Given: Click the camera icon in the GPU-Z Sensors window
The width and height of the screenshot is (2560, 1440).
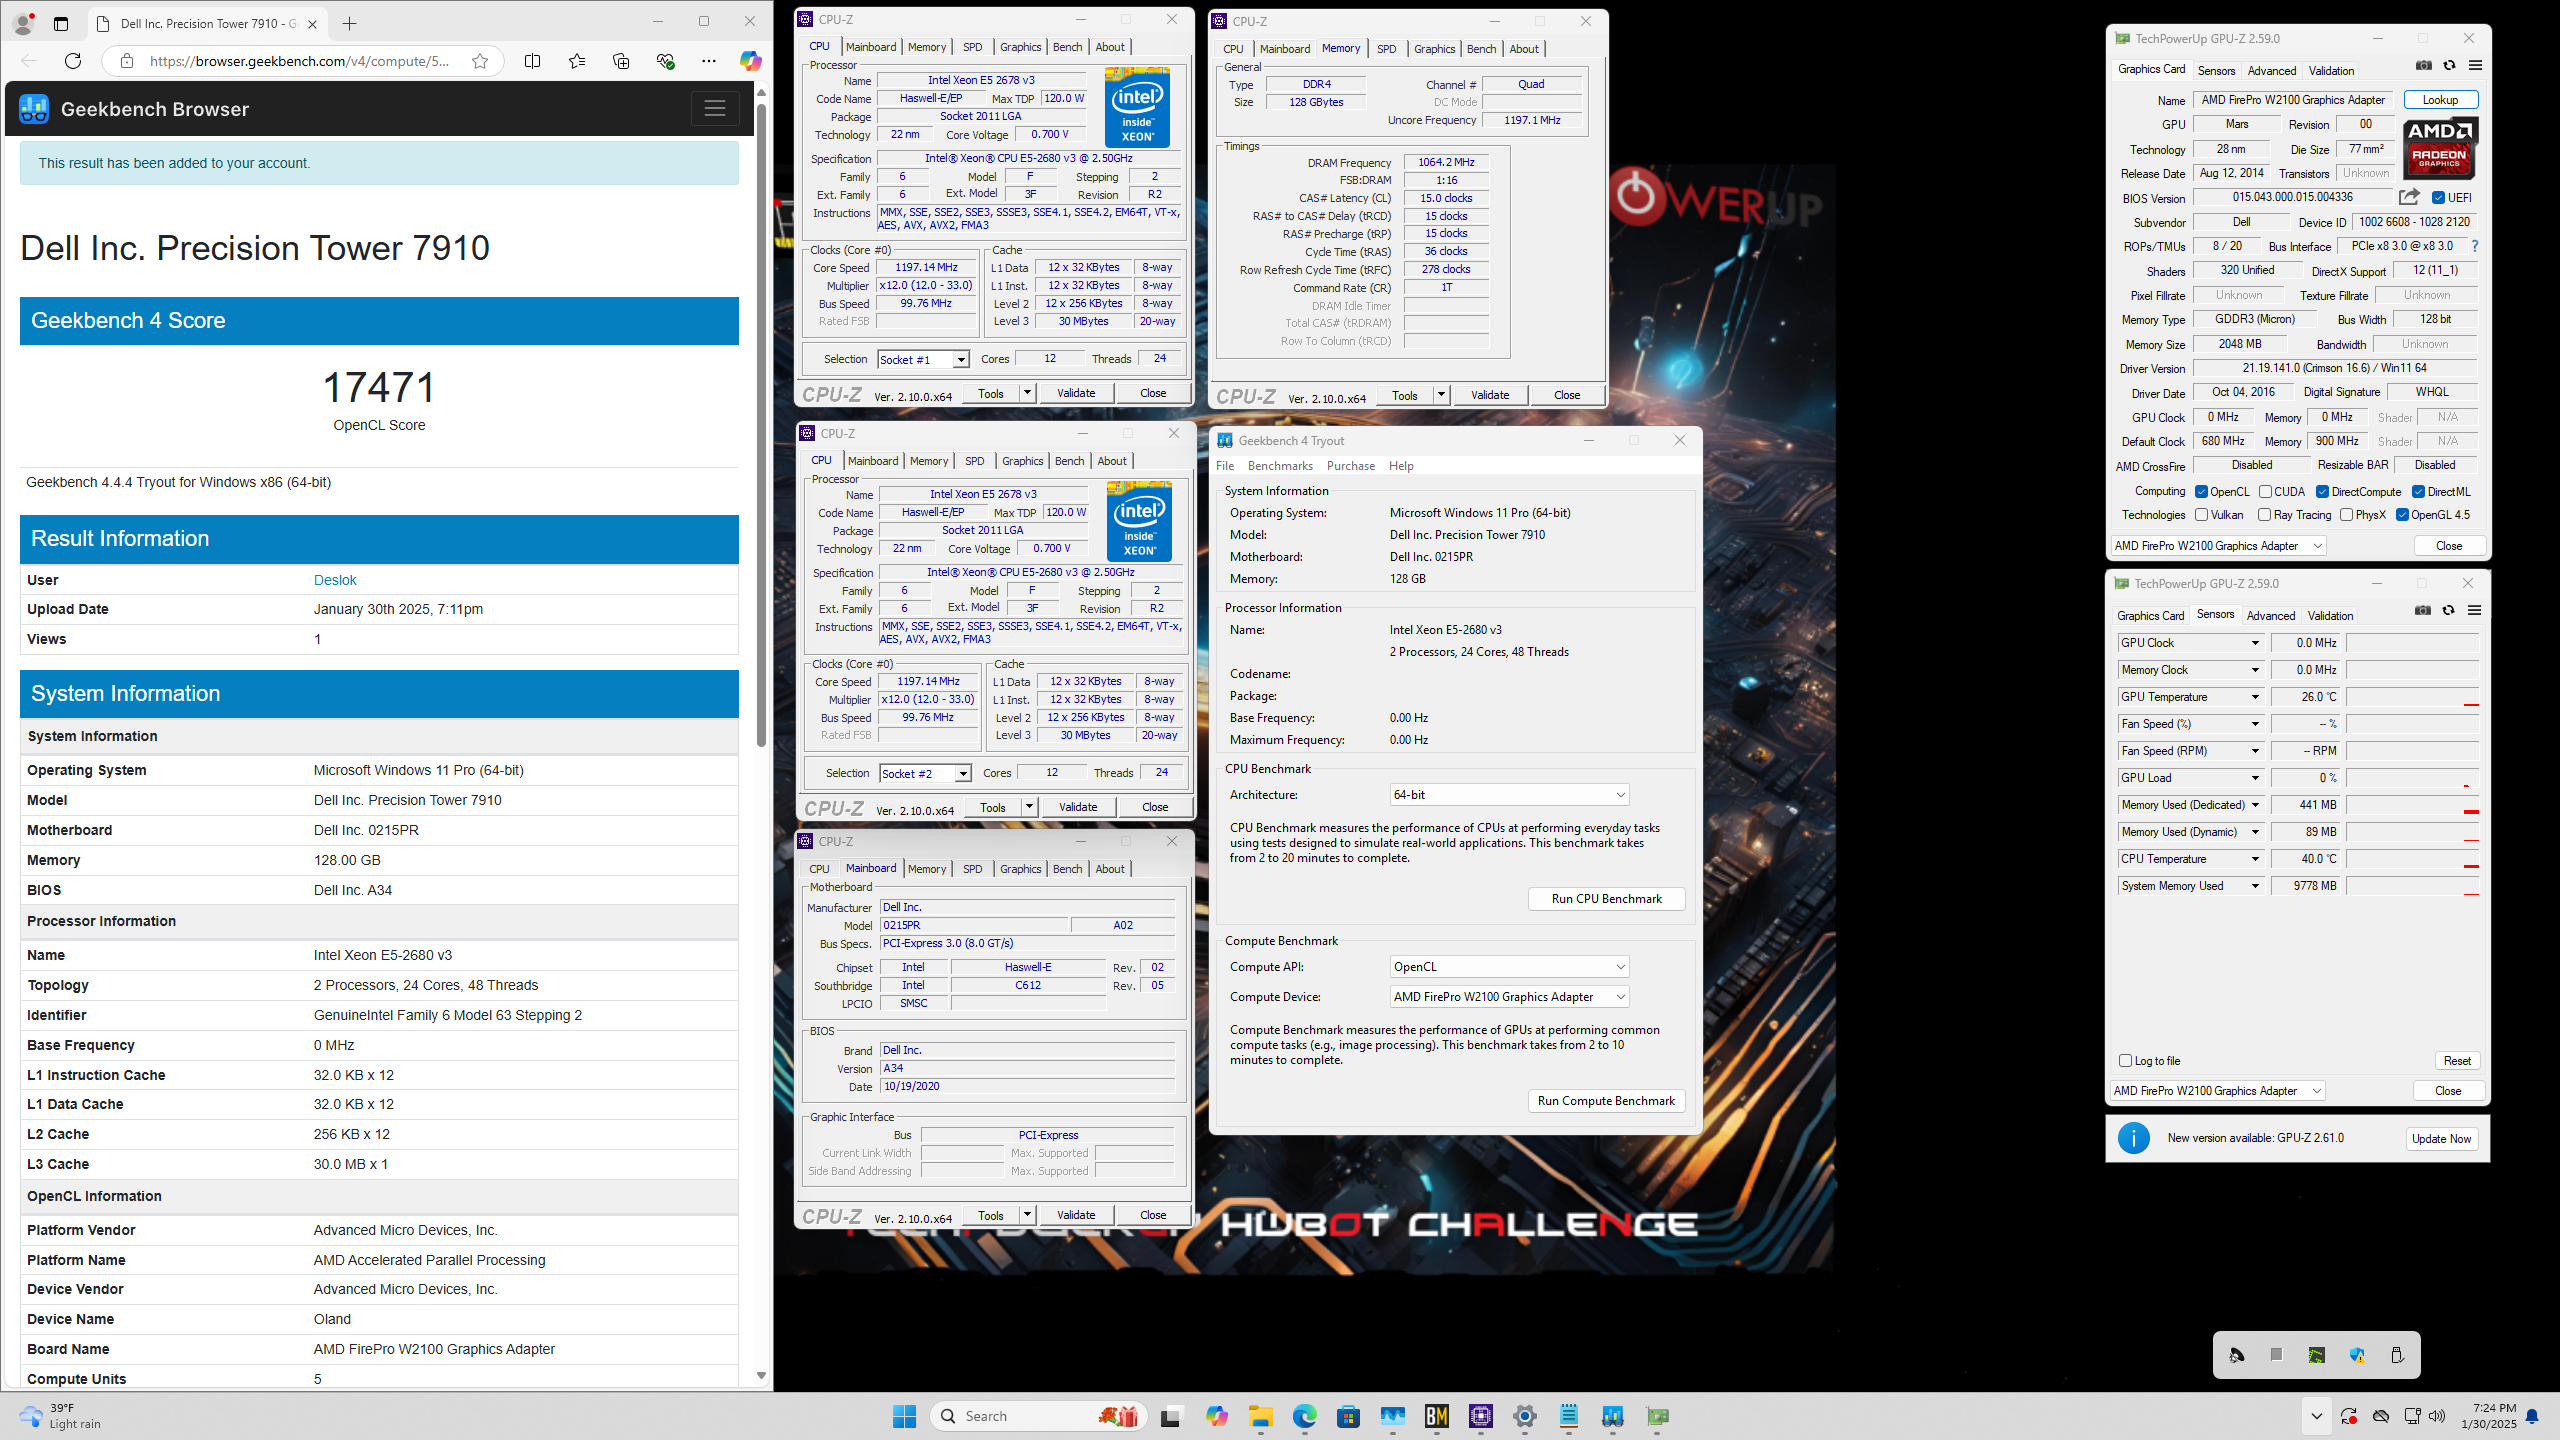Looking at the screenshot, I should click(2423, 611).
